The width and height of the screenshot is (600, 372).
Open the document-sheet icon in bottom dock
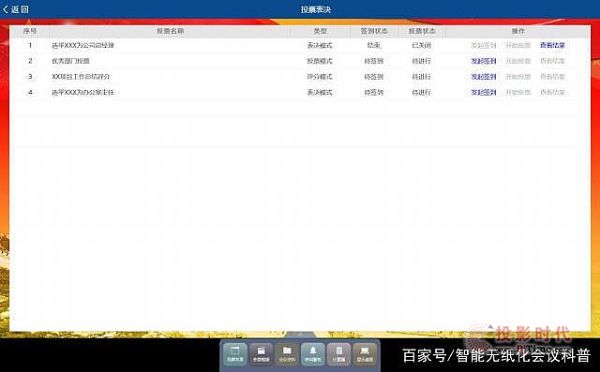[x=339, y=354]
